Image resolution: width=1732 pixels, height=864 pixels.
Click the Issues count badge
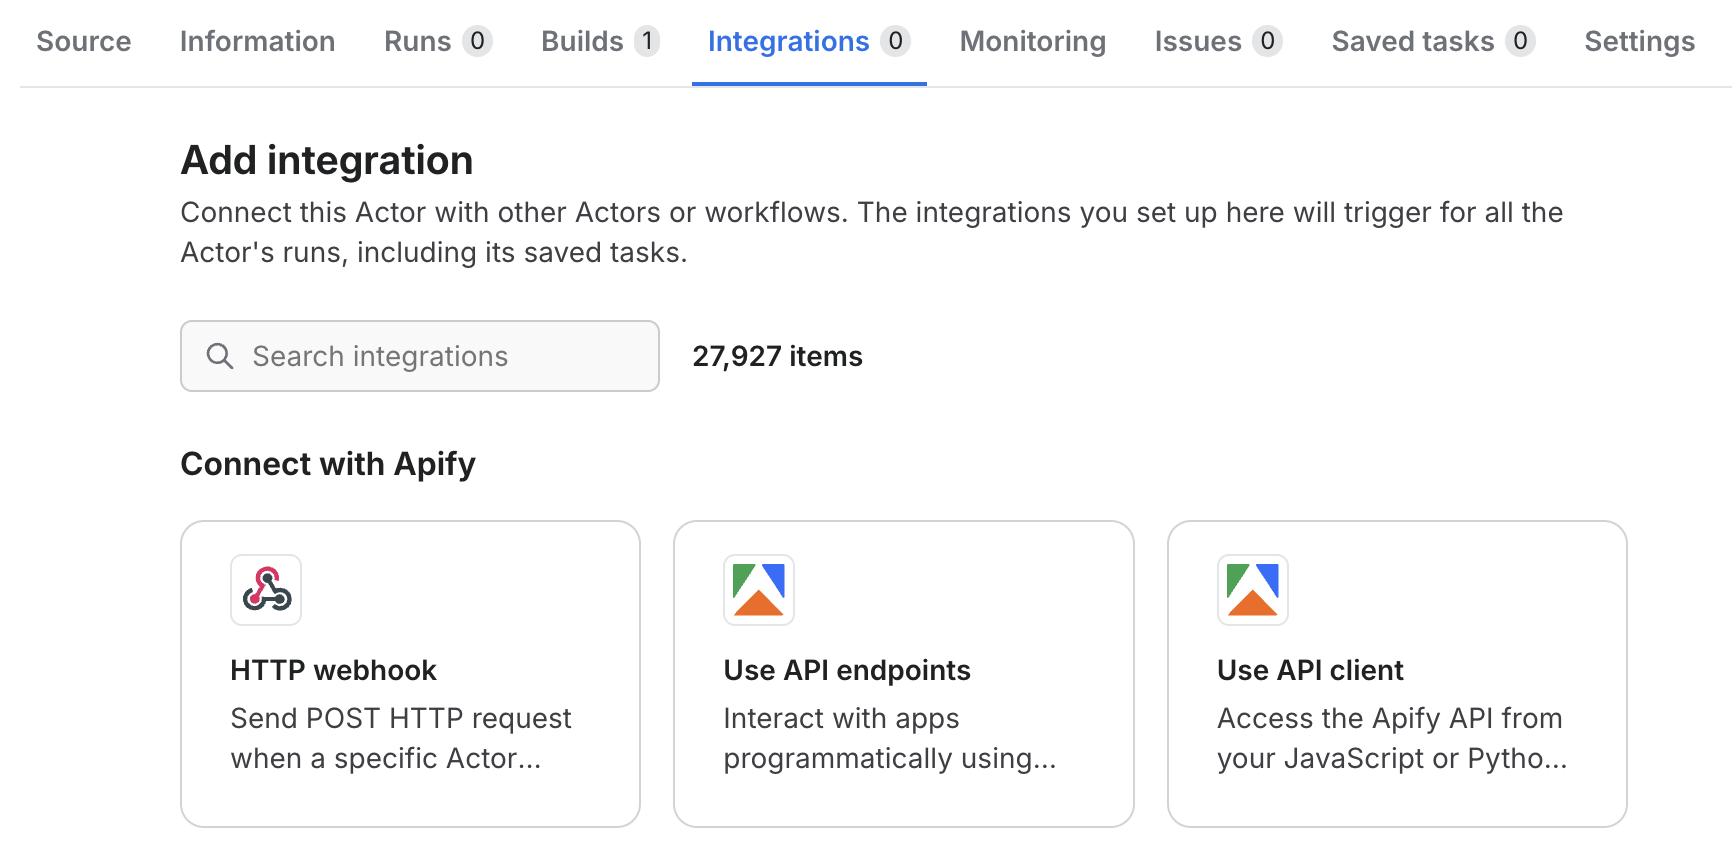[x=1267, y=41]
